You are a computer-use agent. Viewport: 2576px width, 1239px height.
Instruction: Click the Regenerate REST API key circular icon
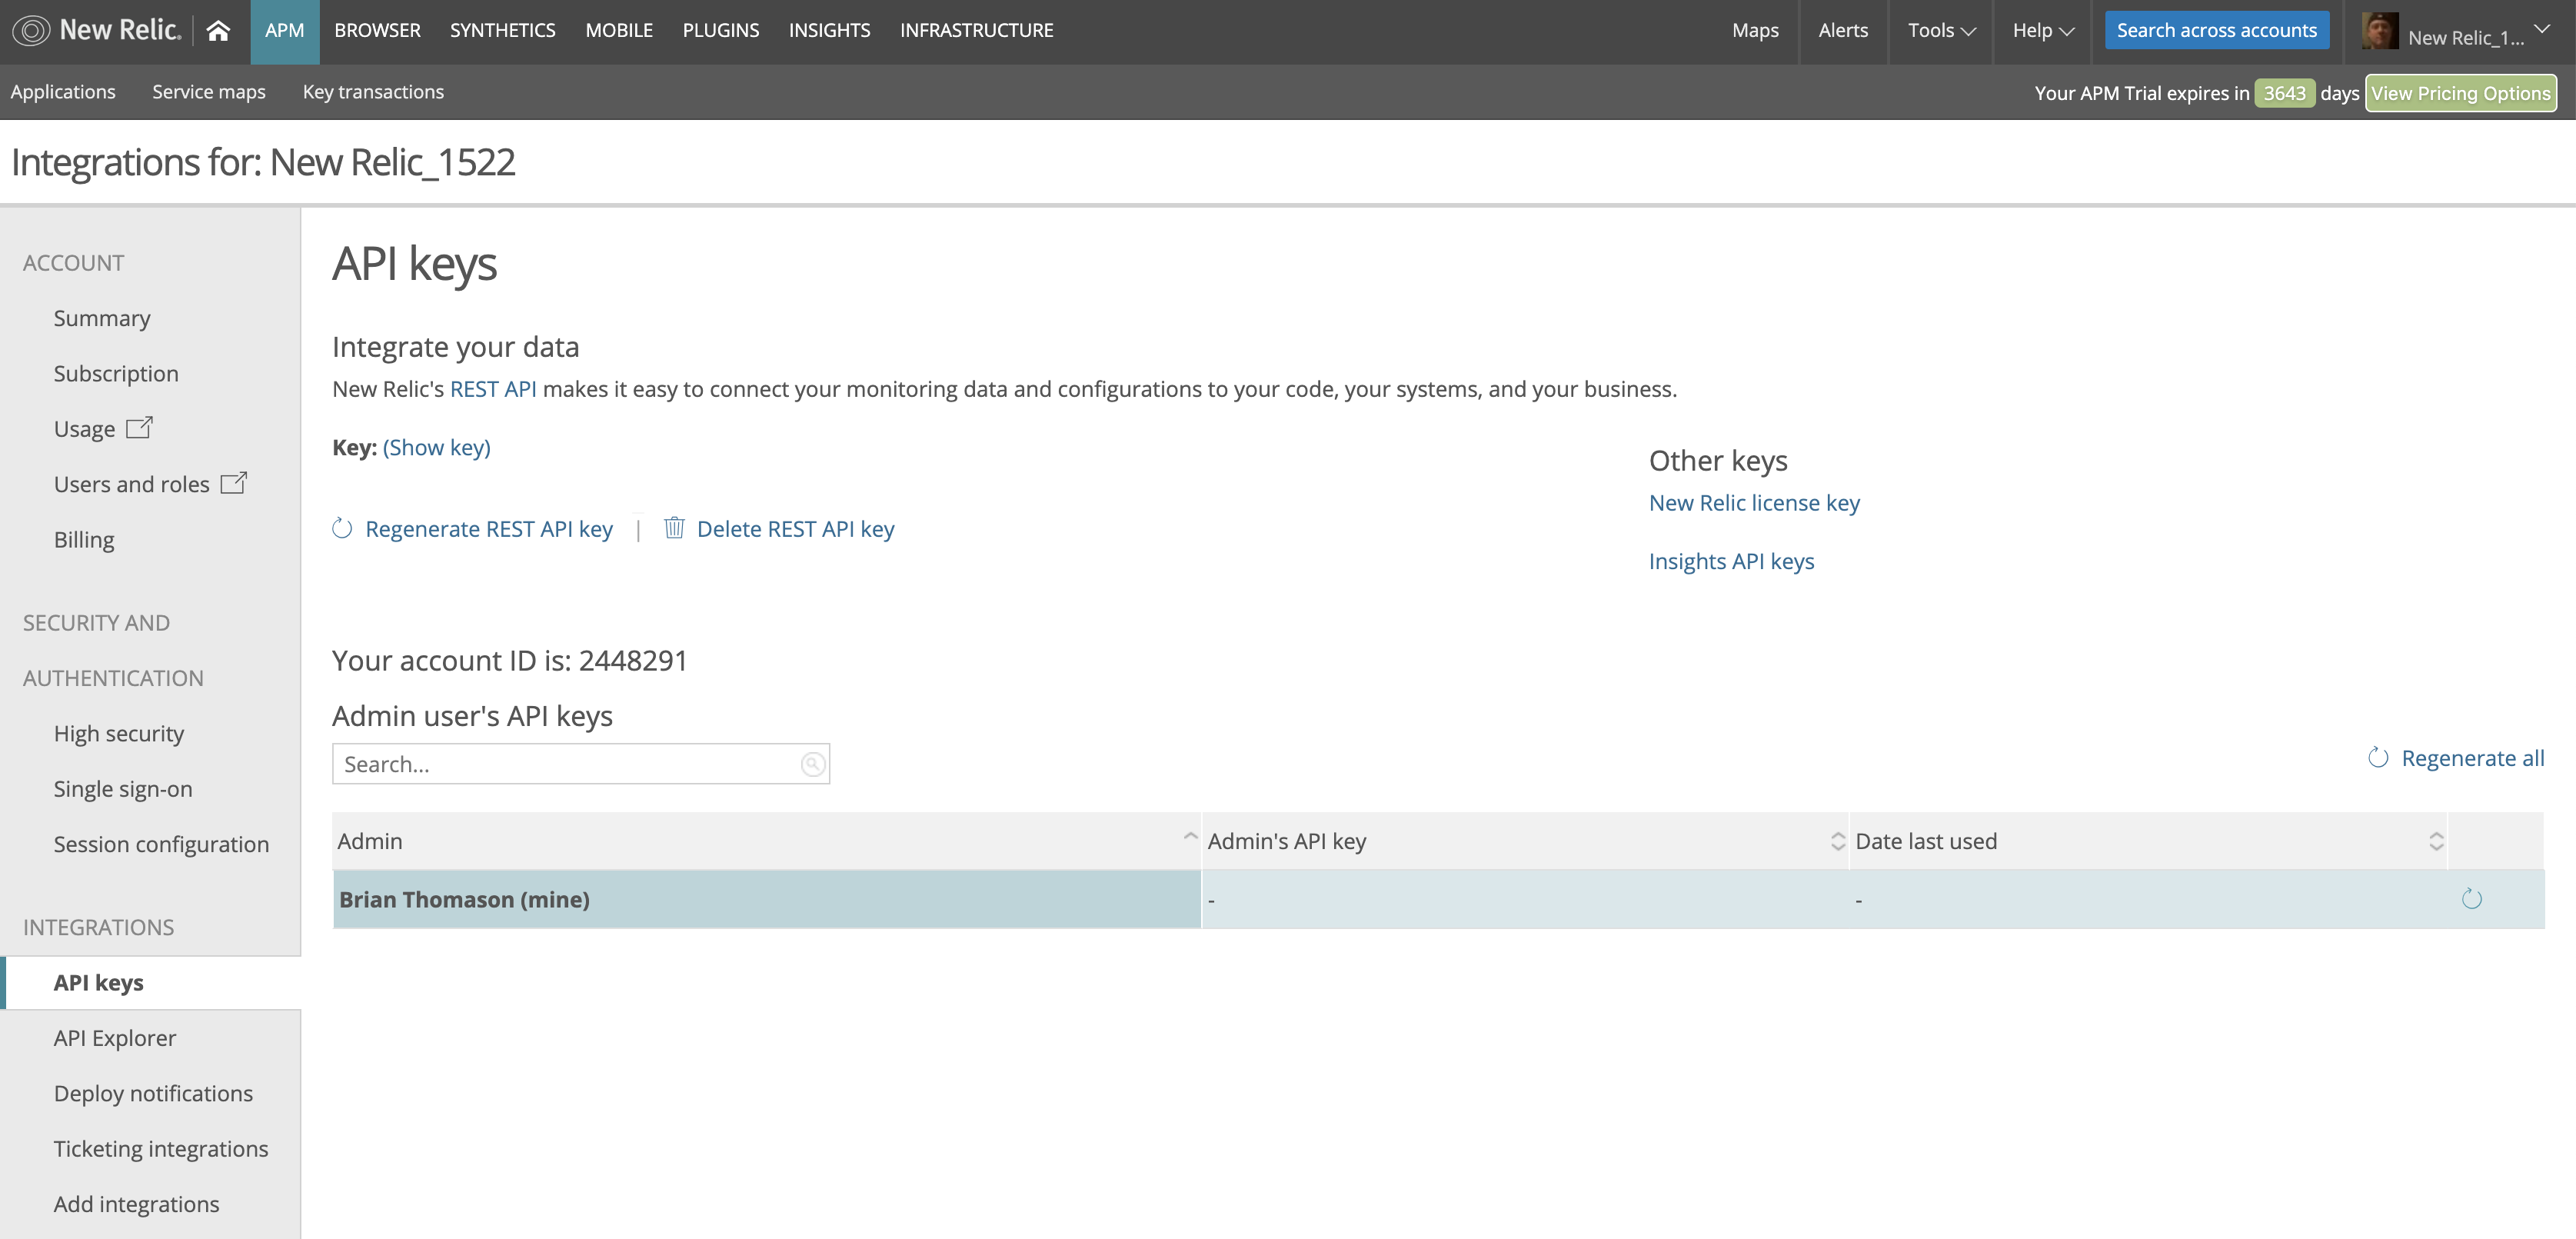[342, 528]
